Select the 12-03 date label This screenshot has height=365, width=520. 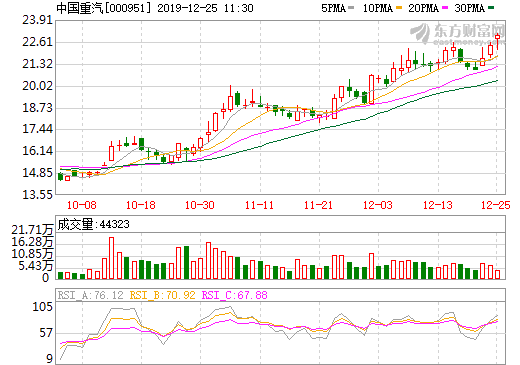pos(378,205)
